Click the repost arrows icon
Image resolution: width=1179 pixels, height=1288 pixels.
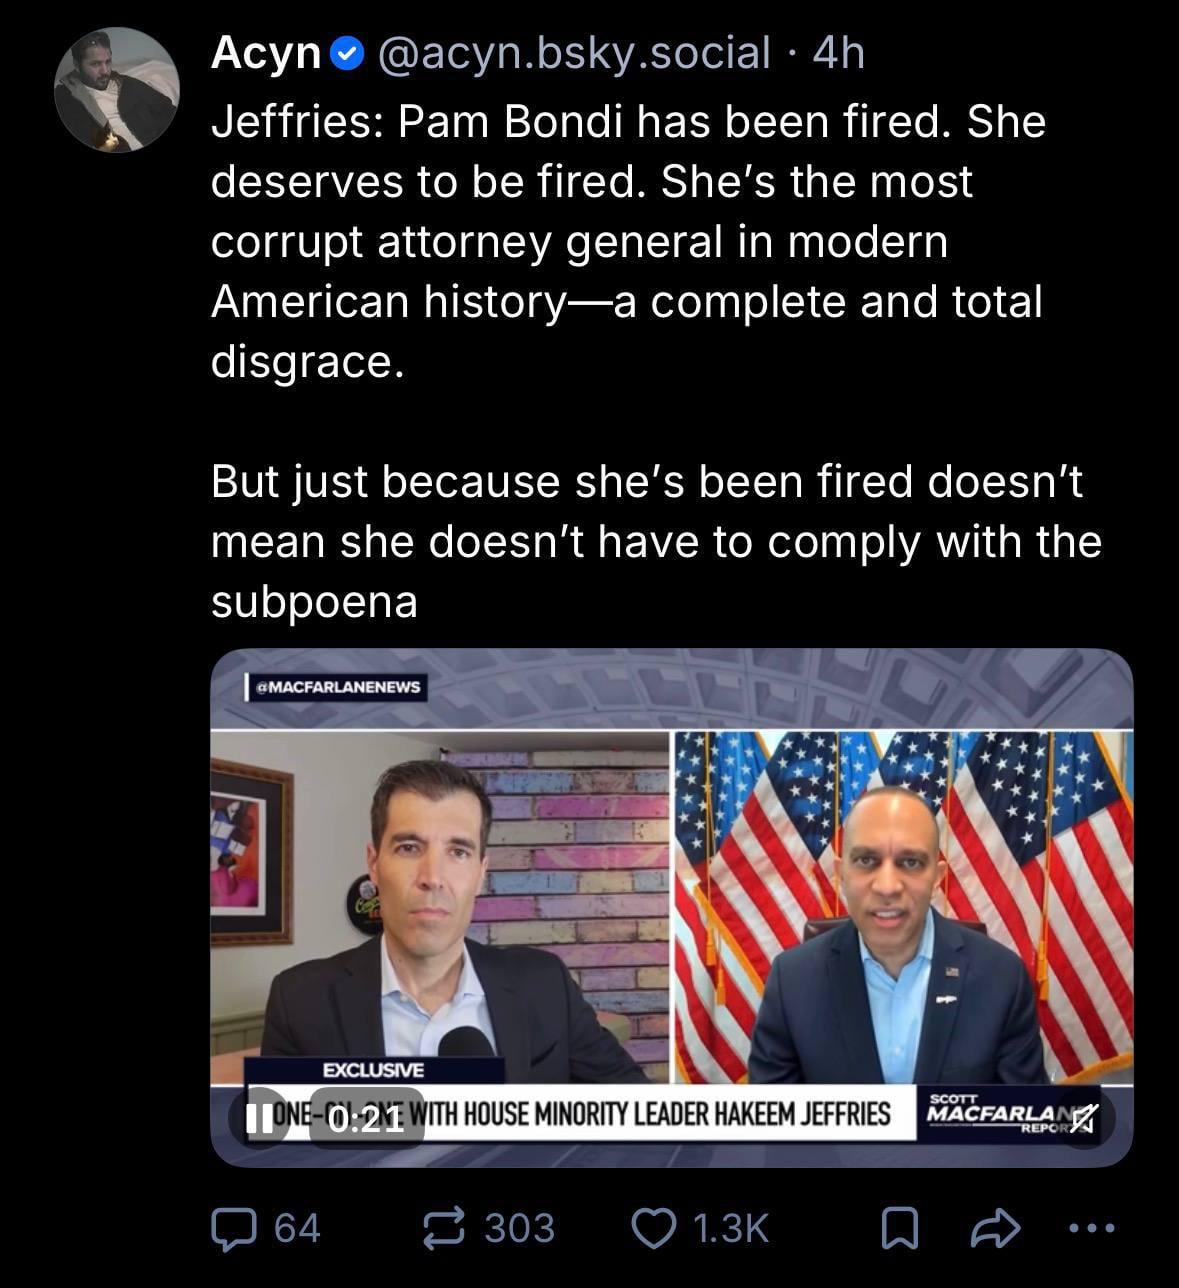[x=444, y=1228]
